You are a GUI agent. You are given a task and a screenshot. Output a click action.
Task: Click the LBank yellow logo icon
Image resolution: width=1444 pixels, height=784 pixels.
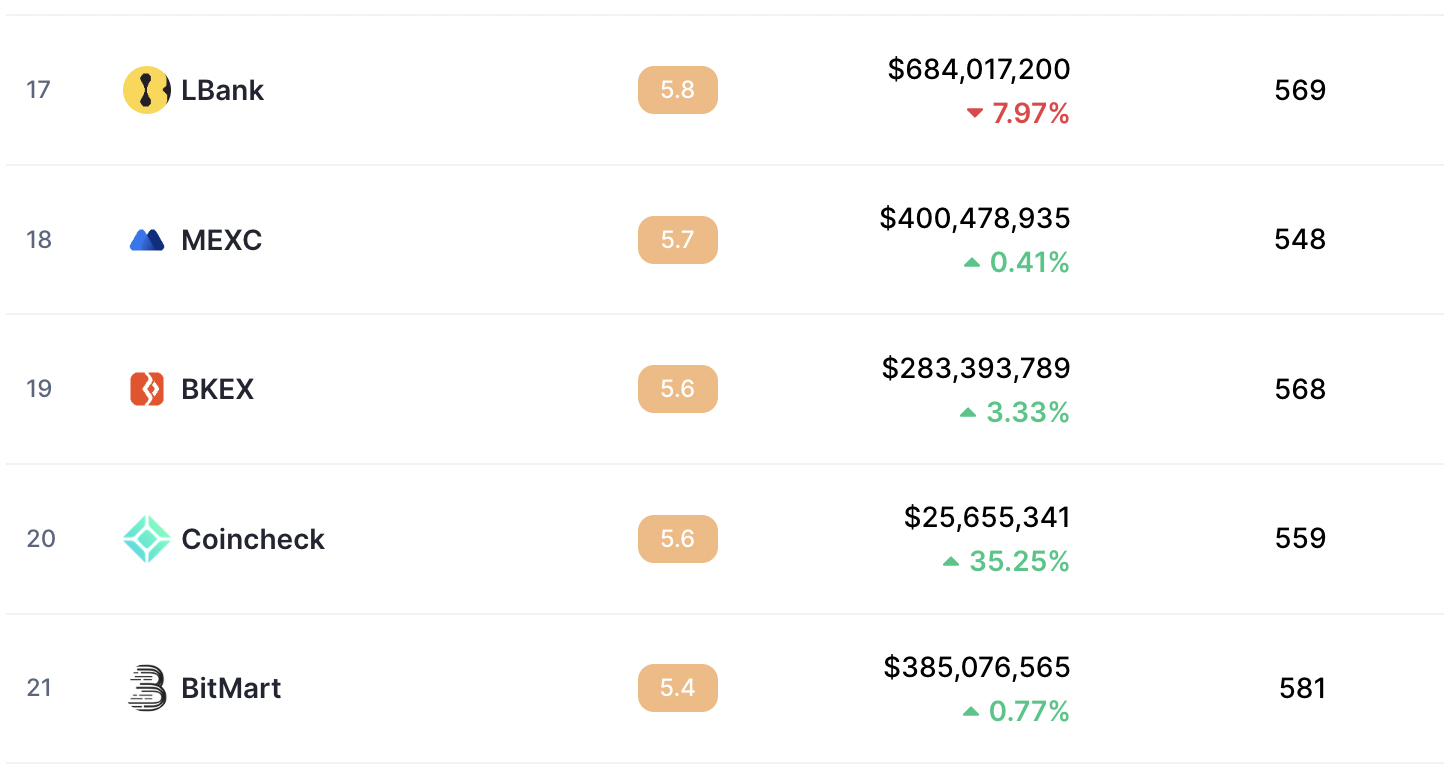click(x=147, y=90)
